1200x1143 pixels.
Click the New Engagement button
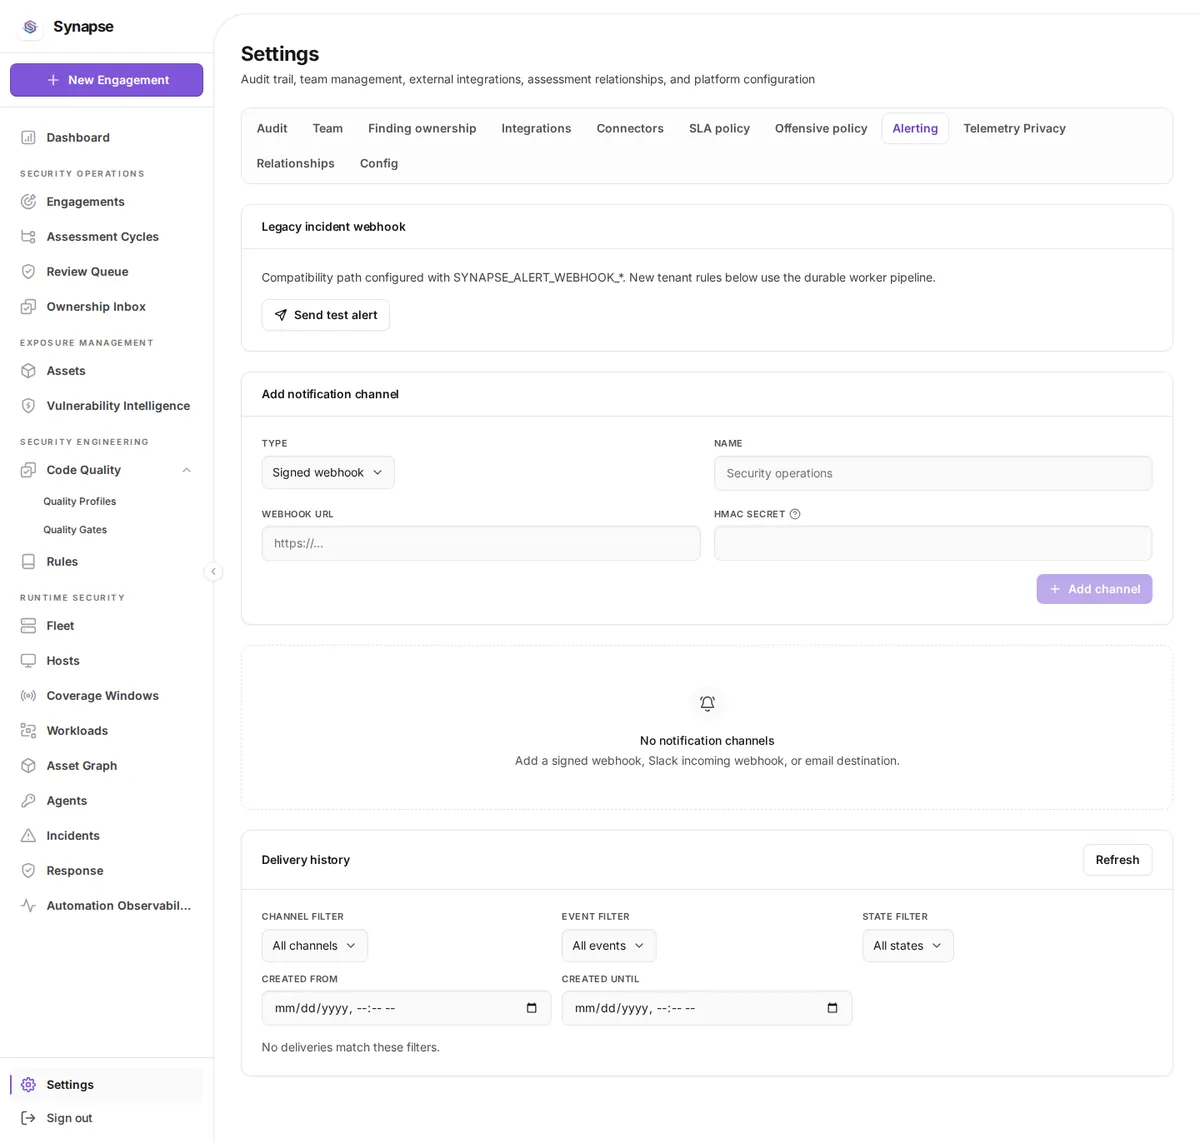pyautogui.click(x=106, y=80)
